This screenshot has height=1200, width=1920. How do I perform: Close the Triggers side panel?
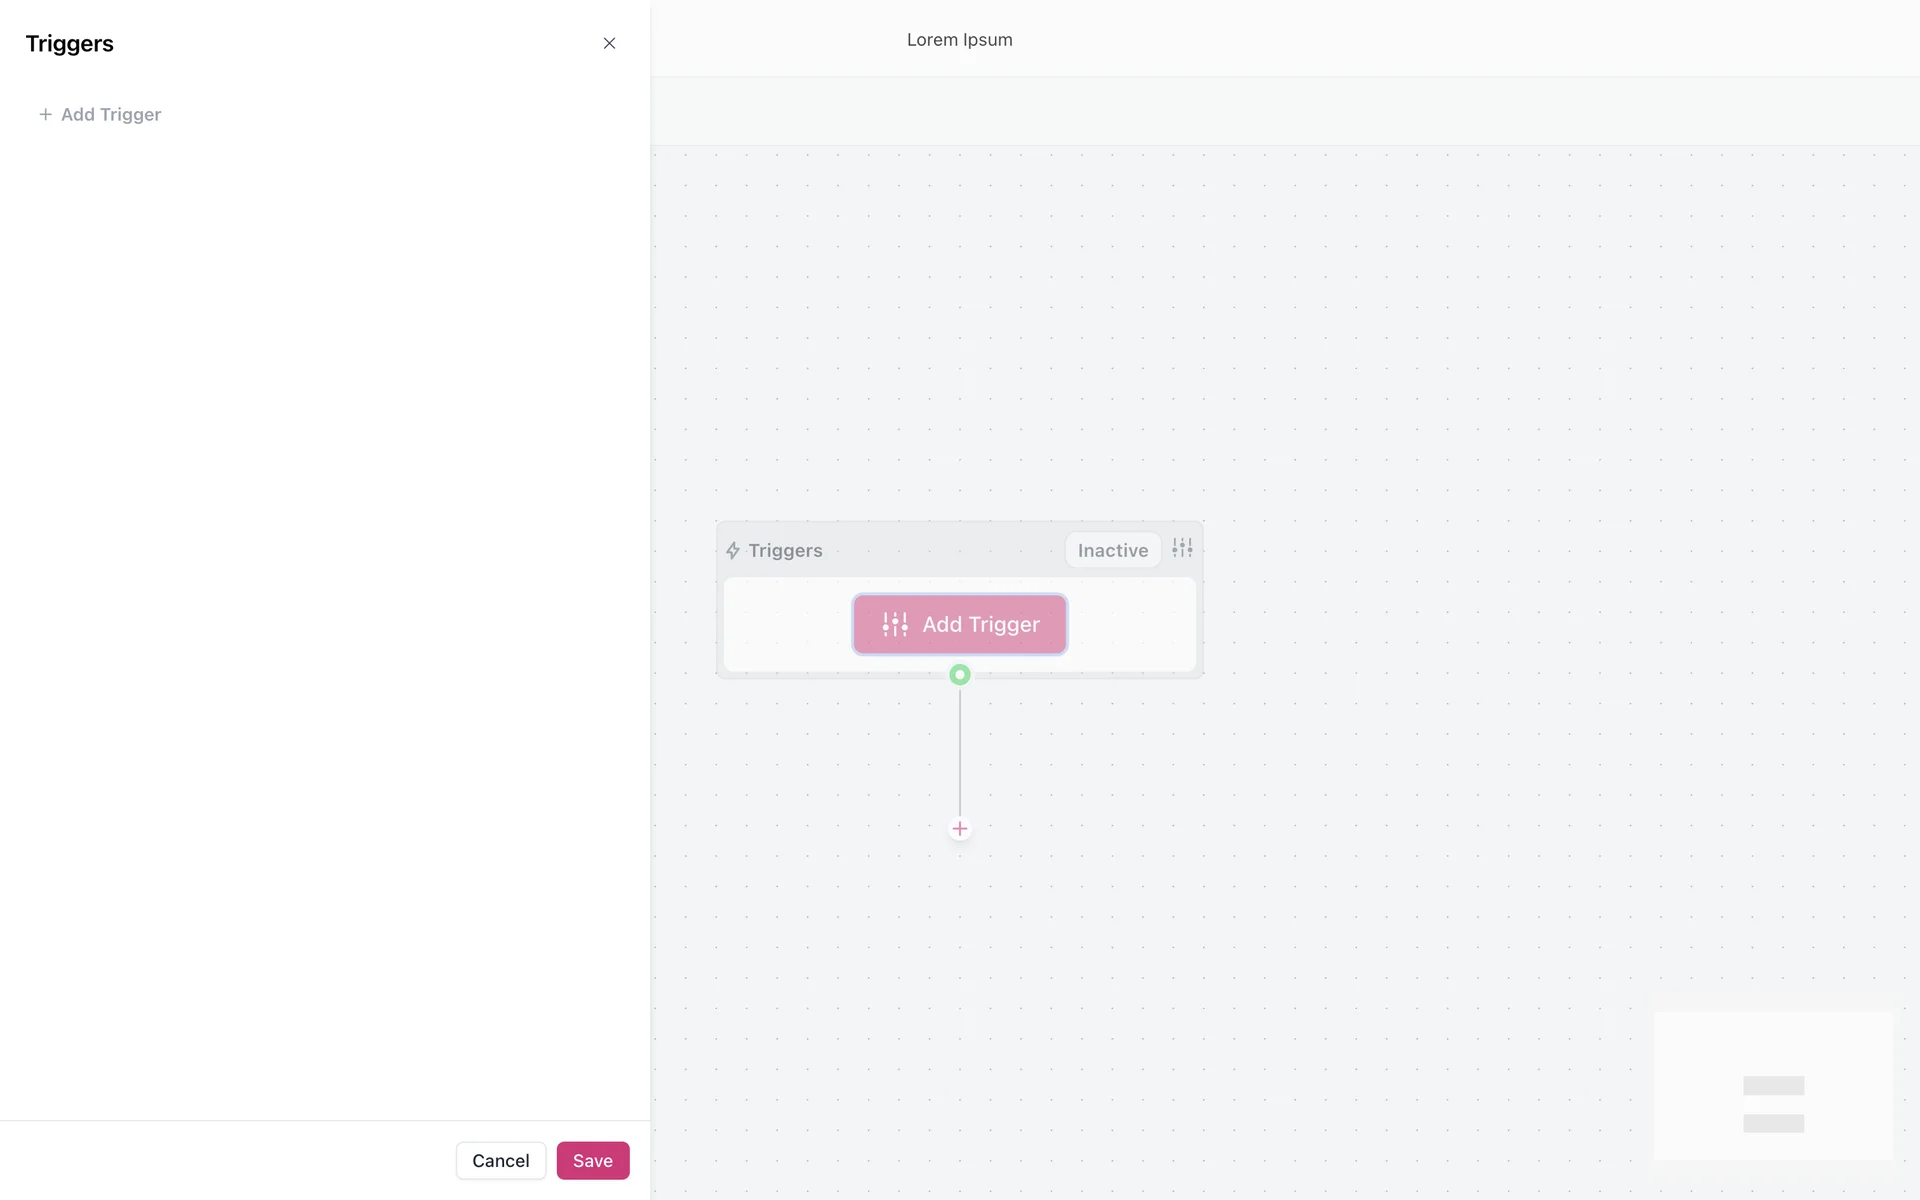point(609,43)
